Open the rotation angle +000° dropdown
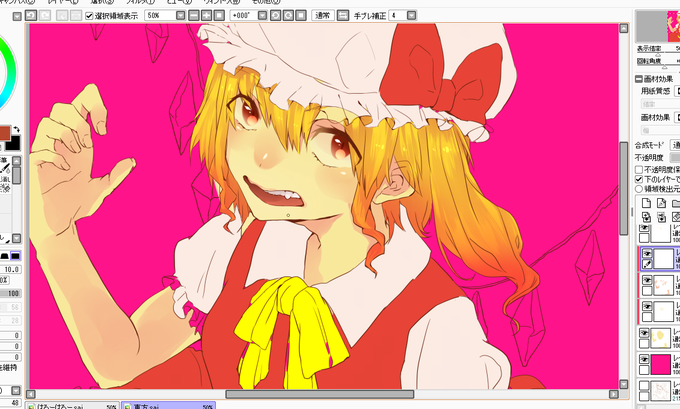This screenshot has height=409, width=680. [262, 16]
